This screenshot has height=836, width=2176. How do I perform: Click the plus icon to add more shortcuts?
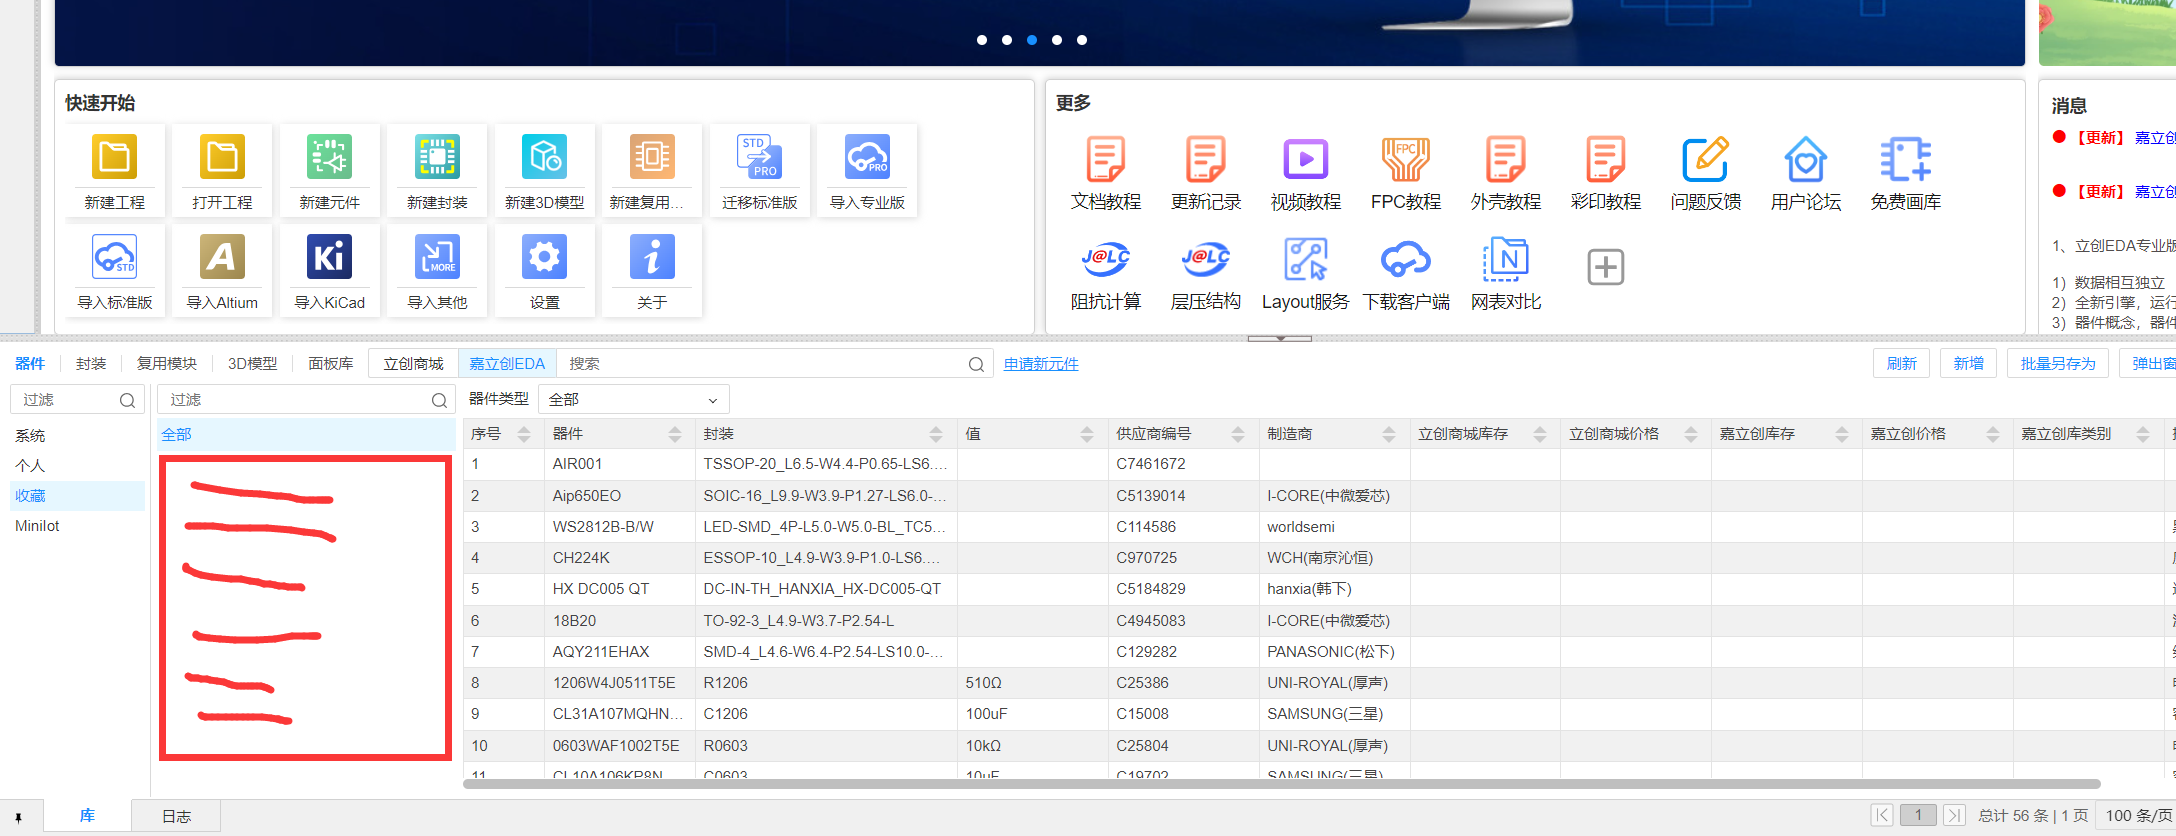pos(1605,267)
